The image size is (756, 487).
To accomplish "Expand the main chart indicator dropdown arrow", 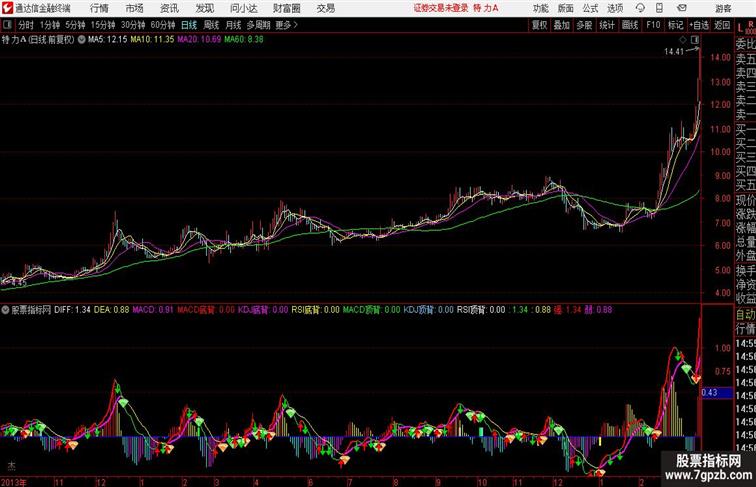I will pyautogui.click(x=81, y=40).
